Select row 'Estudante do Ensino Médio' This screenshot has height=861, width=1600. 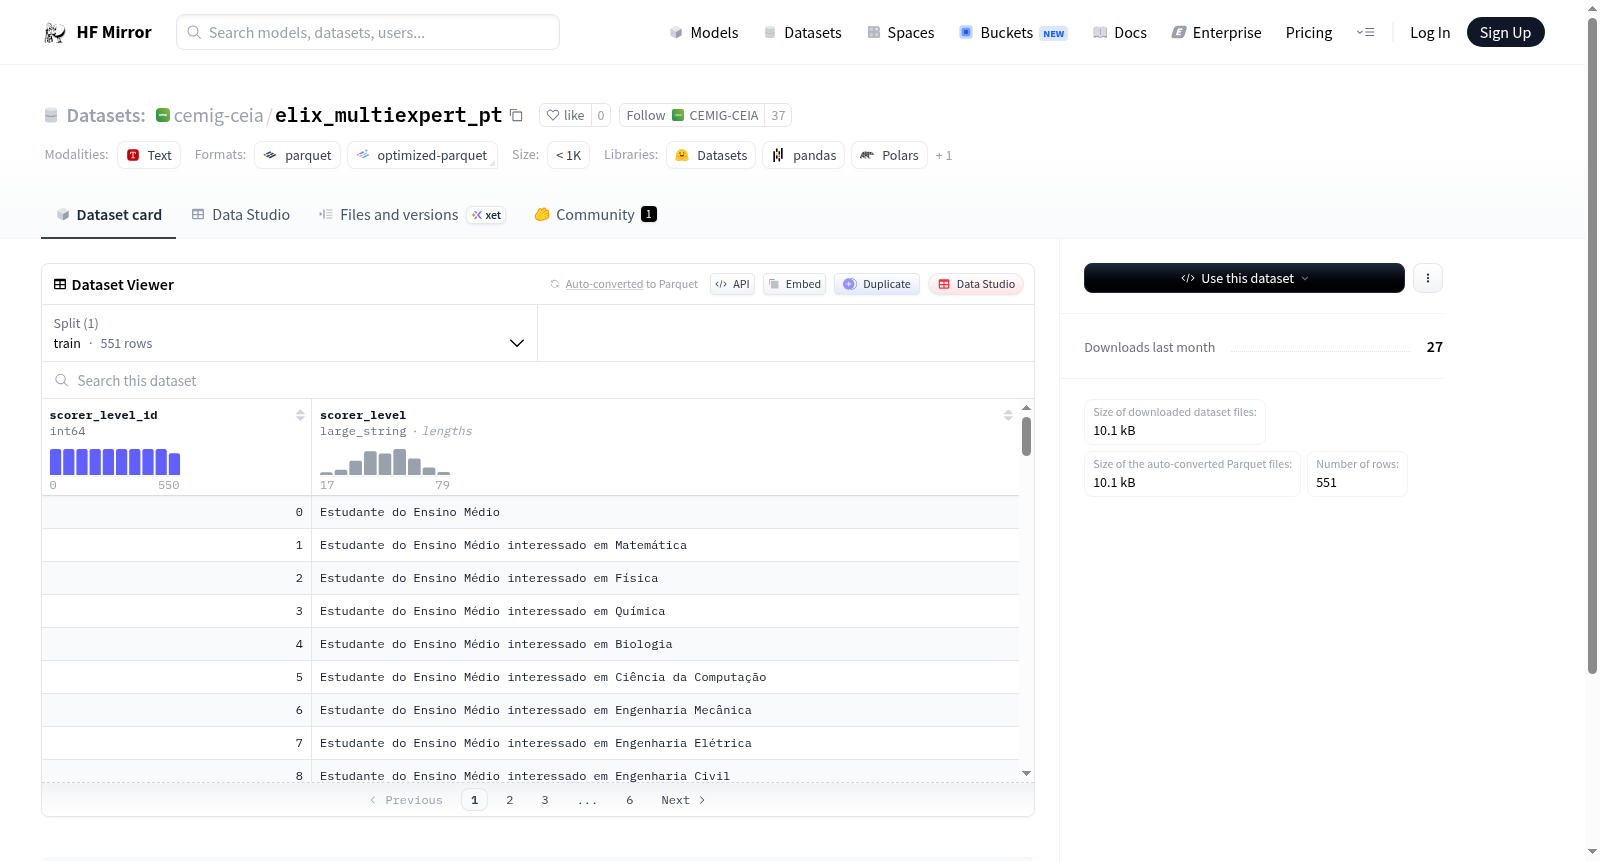530,512
